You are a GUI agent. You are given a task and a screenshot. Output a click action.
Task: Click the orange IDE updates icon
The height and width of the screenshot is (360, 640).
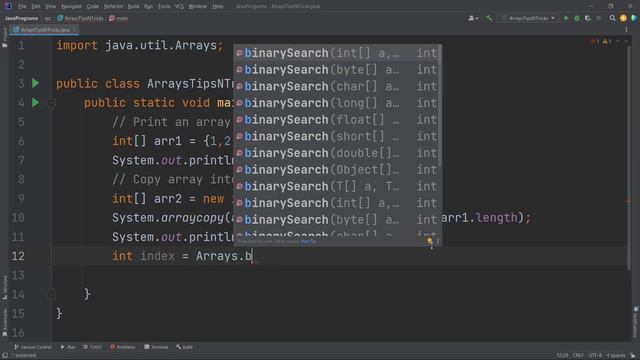tap(623, 18)
